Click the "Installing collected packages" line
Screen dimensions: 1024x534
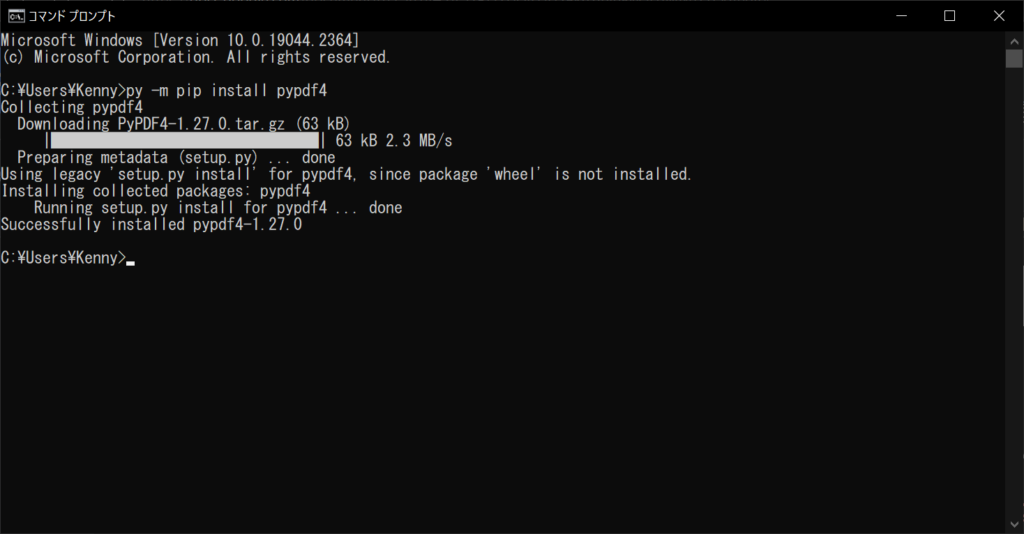point(155,191)
